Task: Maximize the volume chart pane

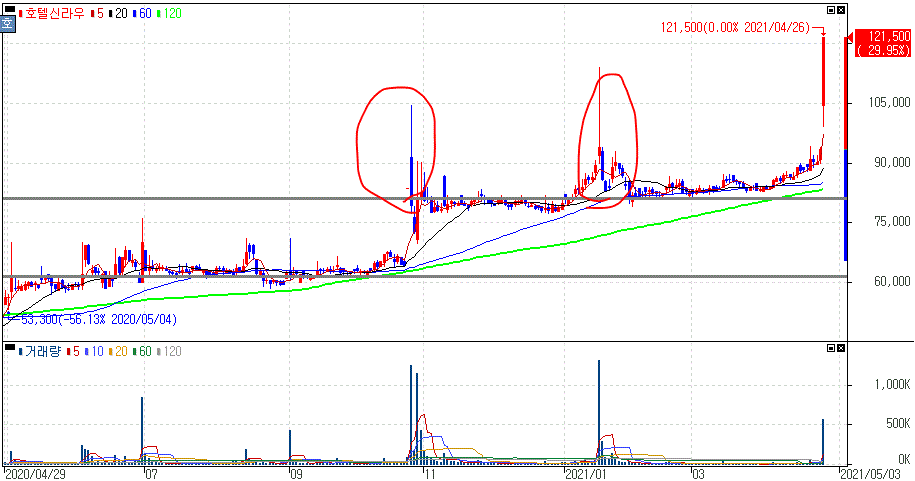Action: click(x=831, y=348)
